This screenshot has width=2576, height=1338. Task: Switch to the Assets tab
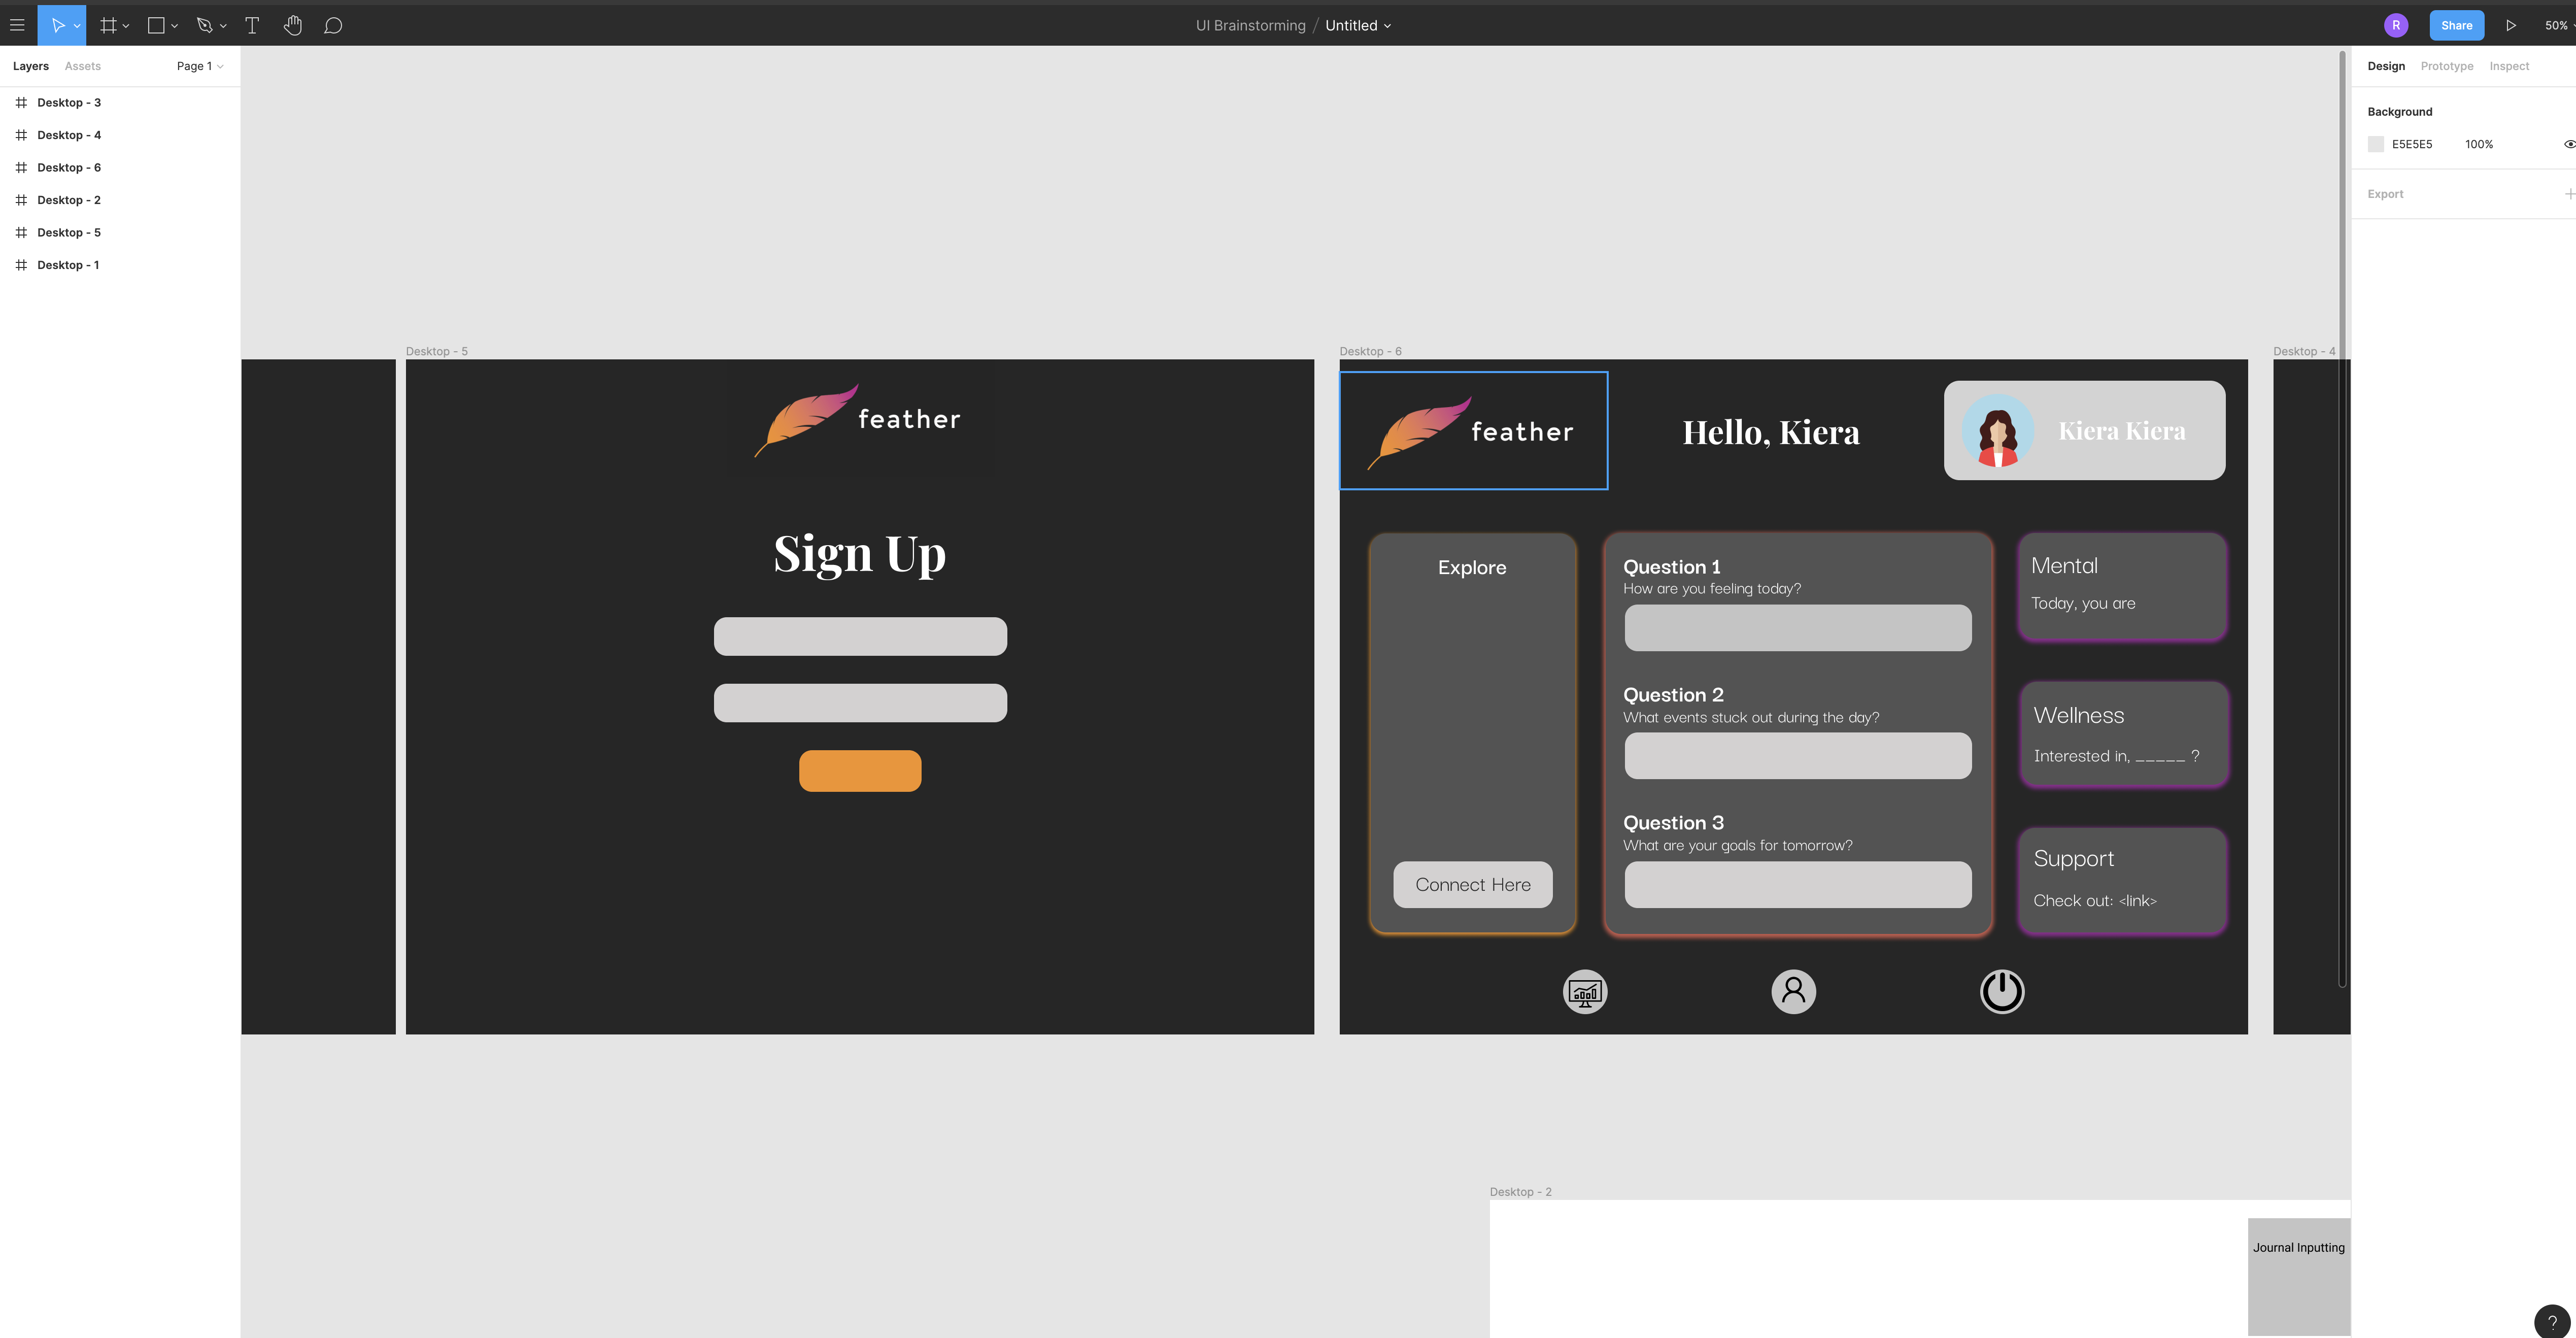pos(82,66)
